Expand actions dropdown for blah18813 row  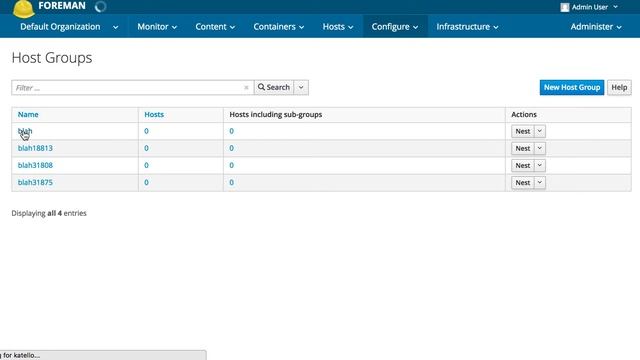540,148
